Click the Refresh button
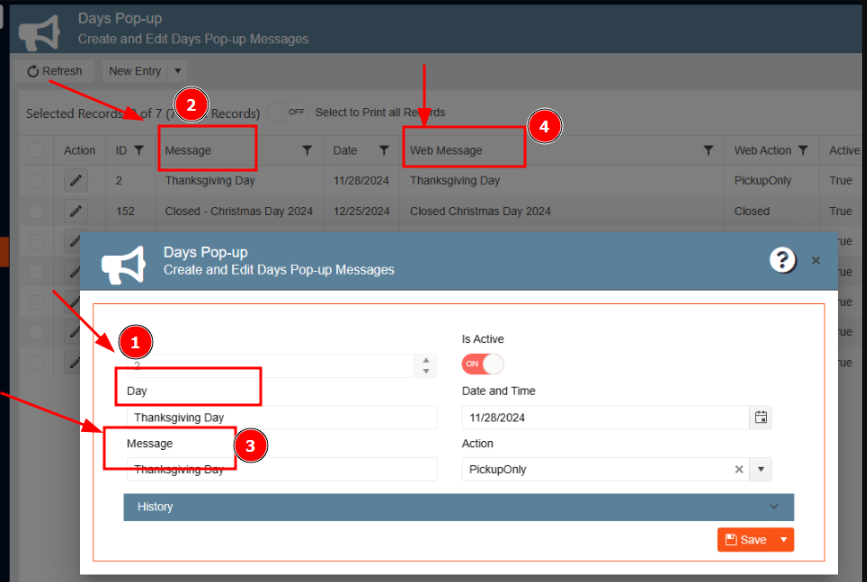Screen dimensions: 867x582 click(54, 71)
